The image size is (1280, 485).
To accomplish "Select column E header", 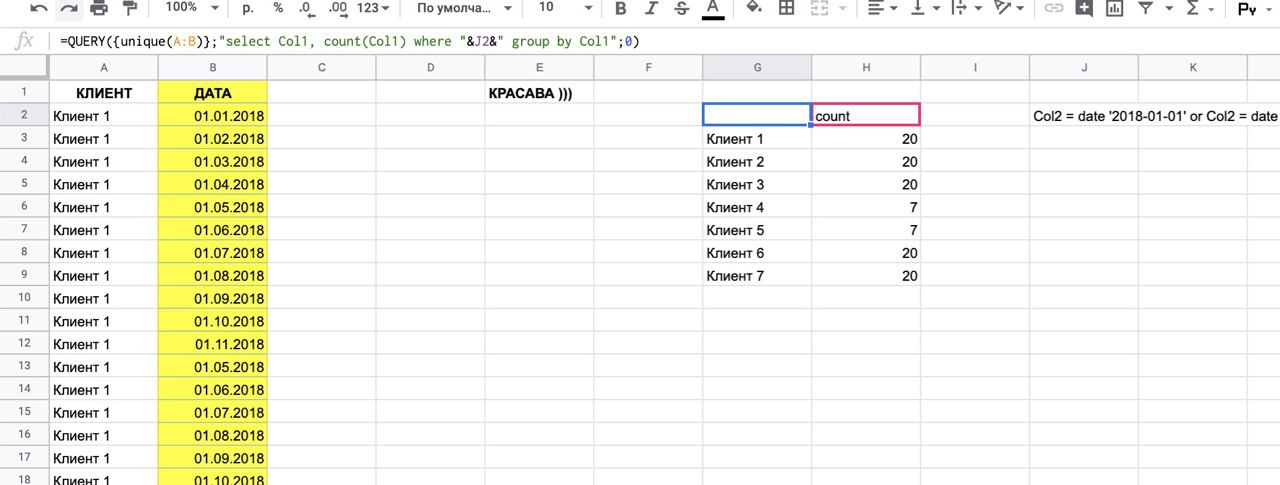I will 539,67.
